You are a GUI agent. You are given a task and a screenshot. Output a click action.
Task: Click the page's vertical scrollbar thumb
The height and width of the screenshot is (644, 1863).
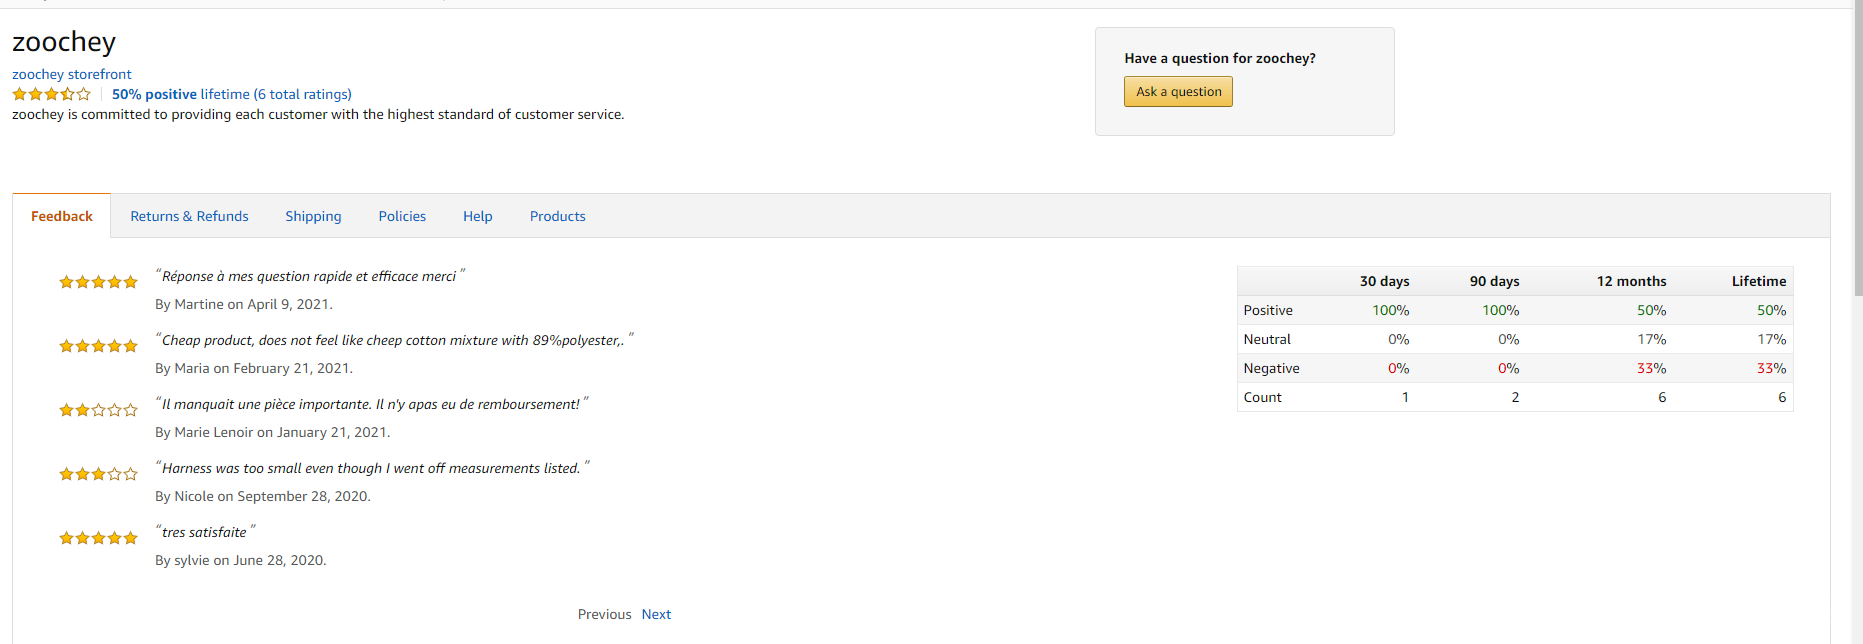point(1857,150)
